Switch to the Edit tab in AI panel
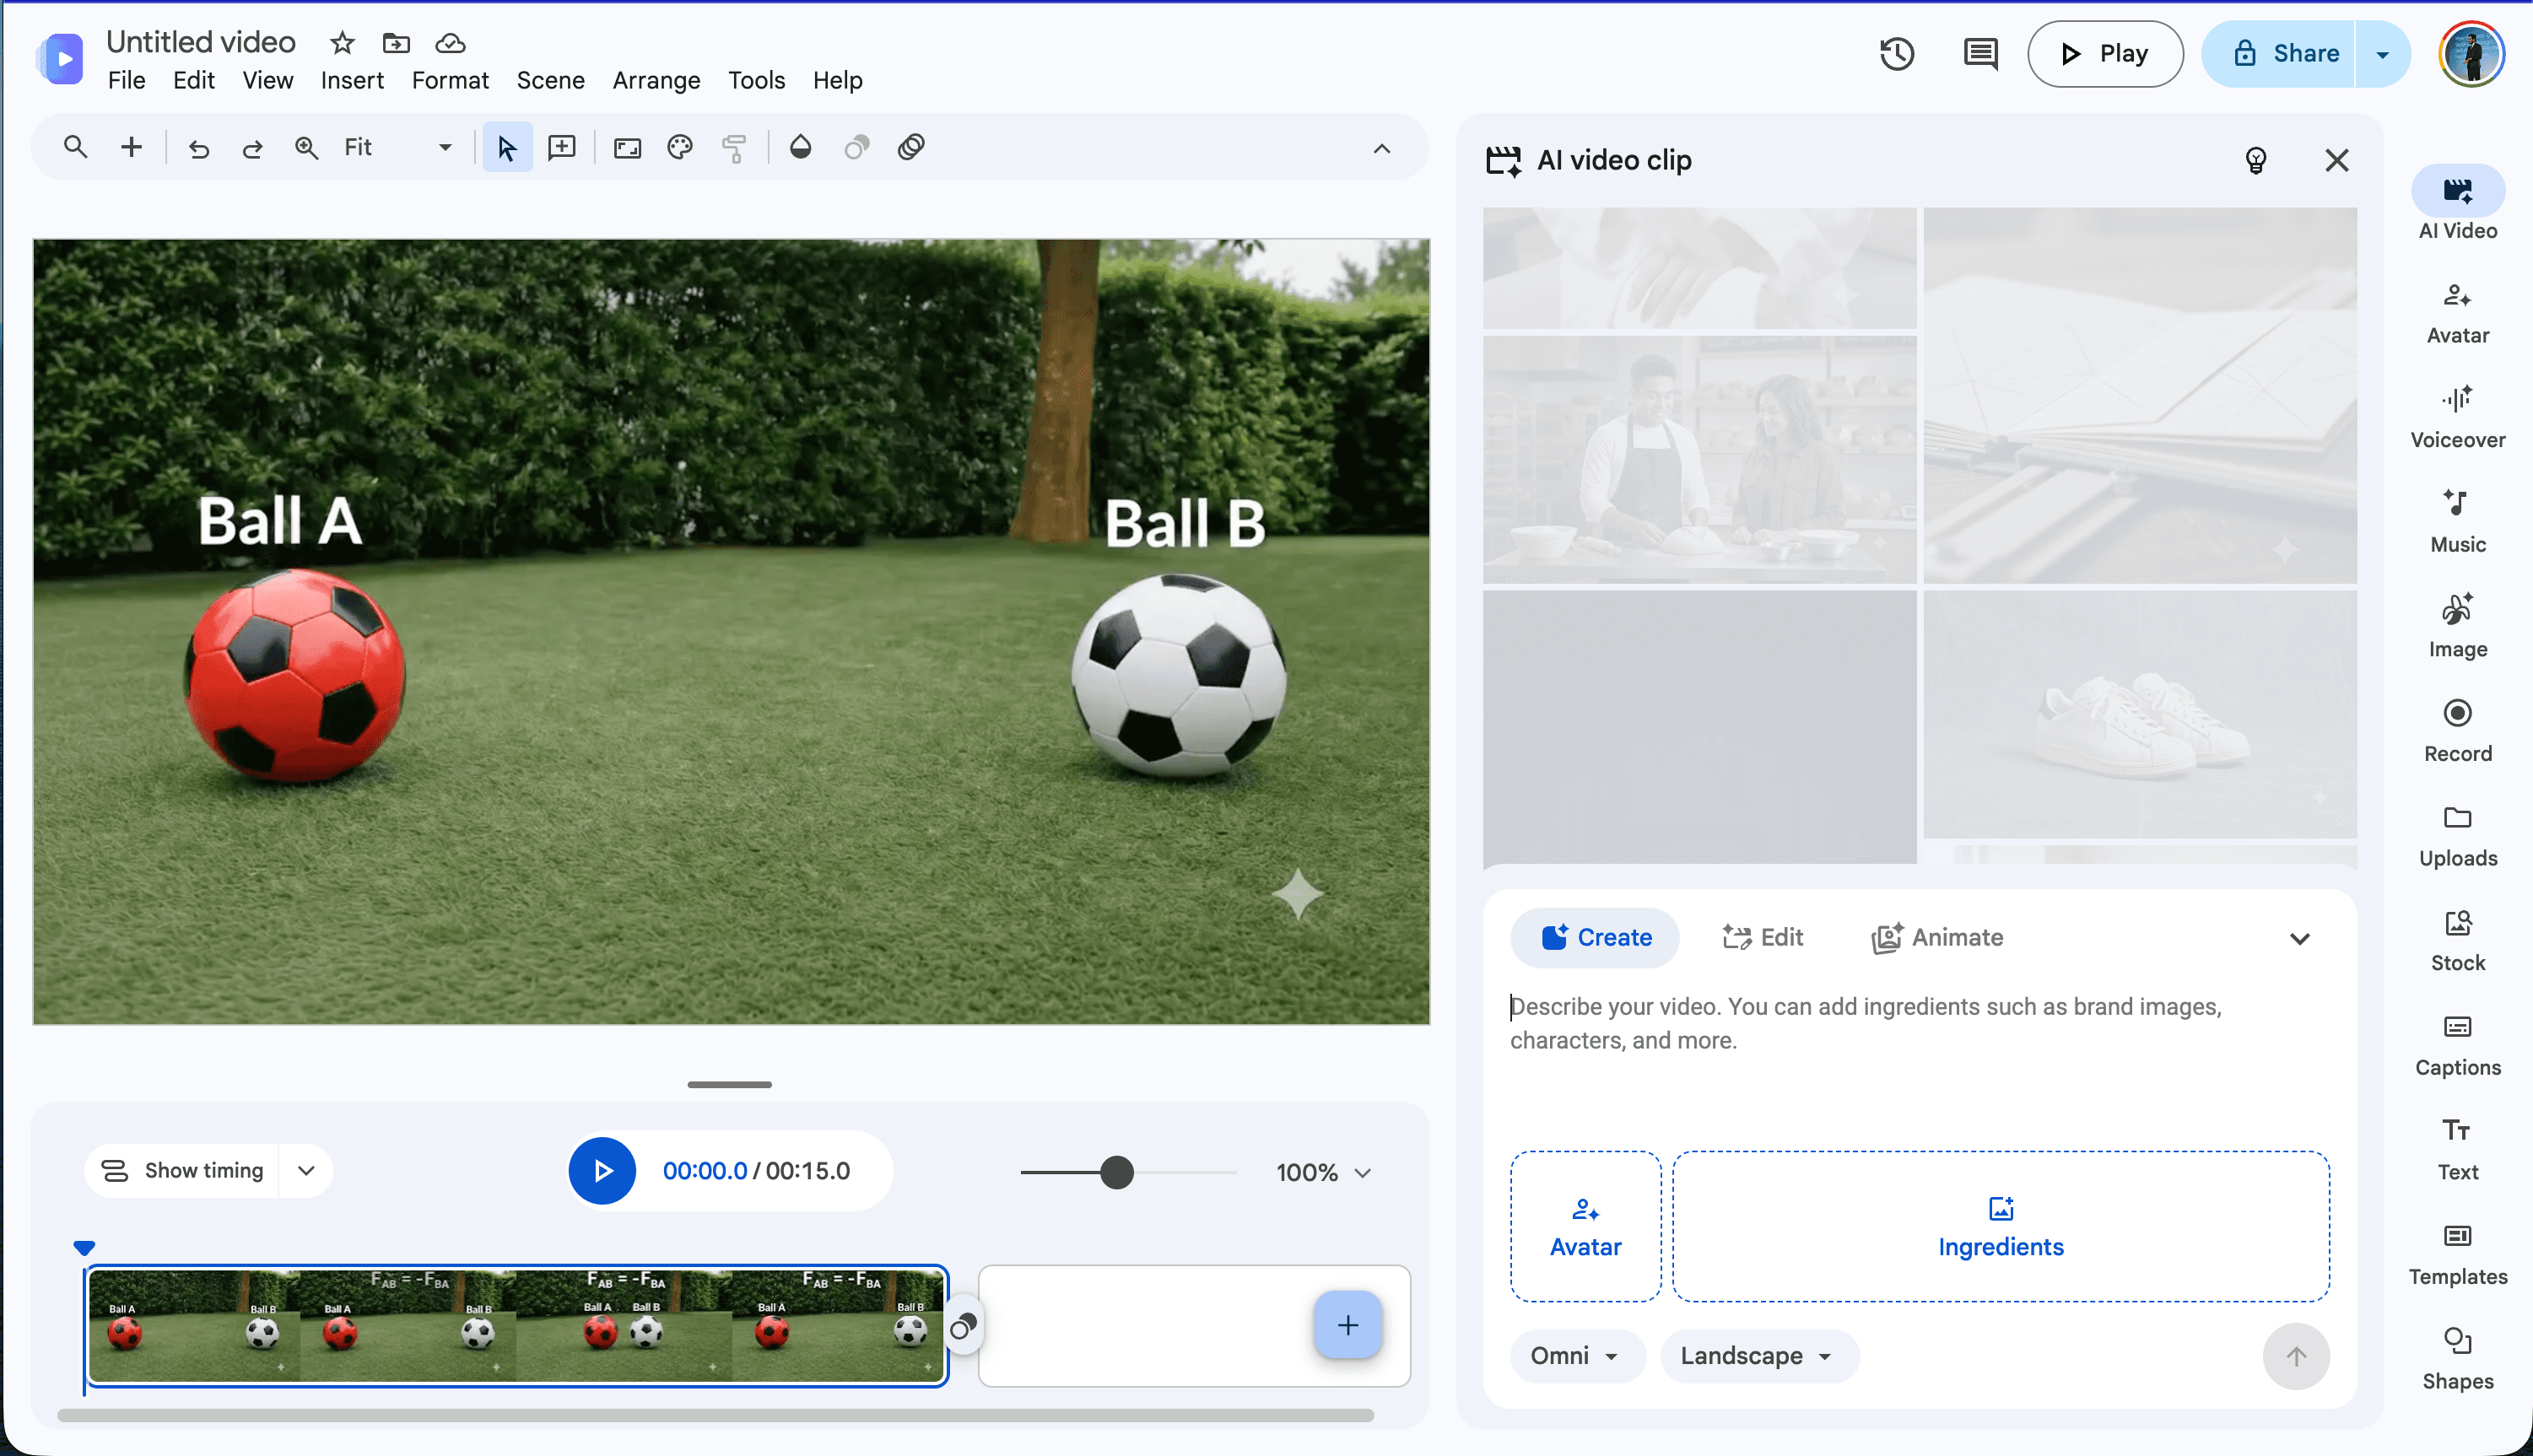This screenshot has width=2533, height=1456. [x=1763, y=937]
